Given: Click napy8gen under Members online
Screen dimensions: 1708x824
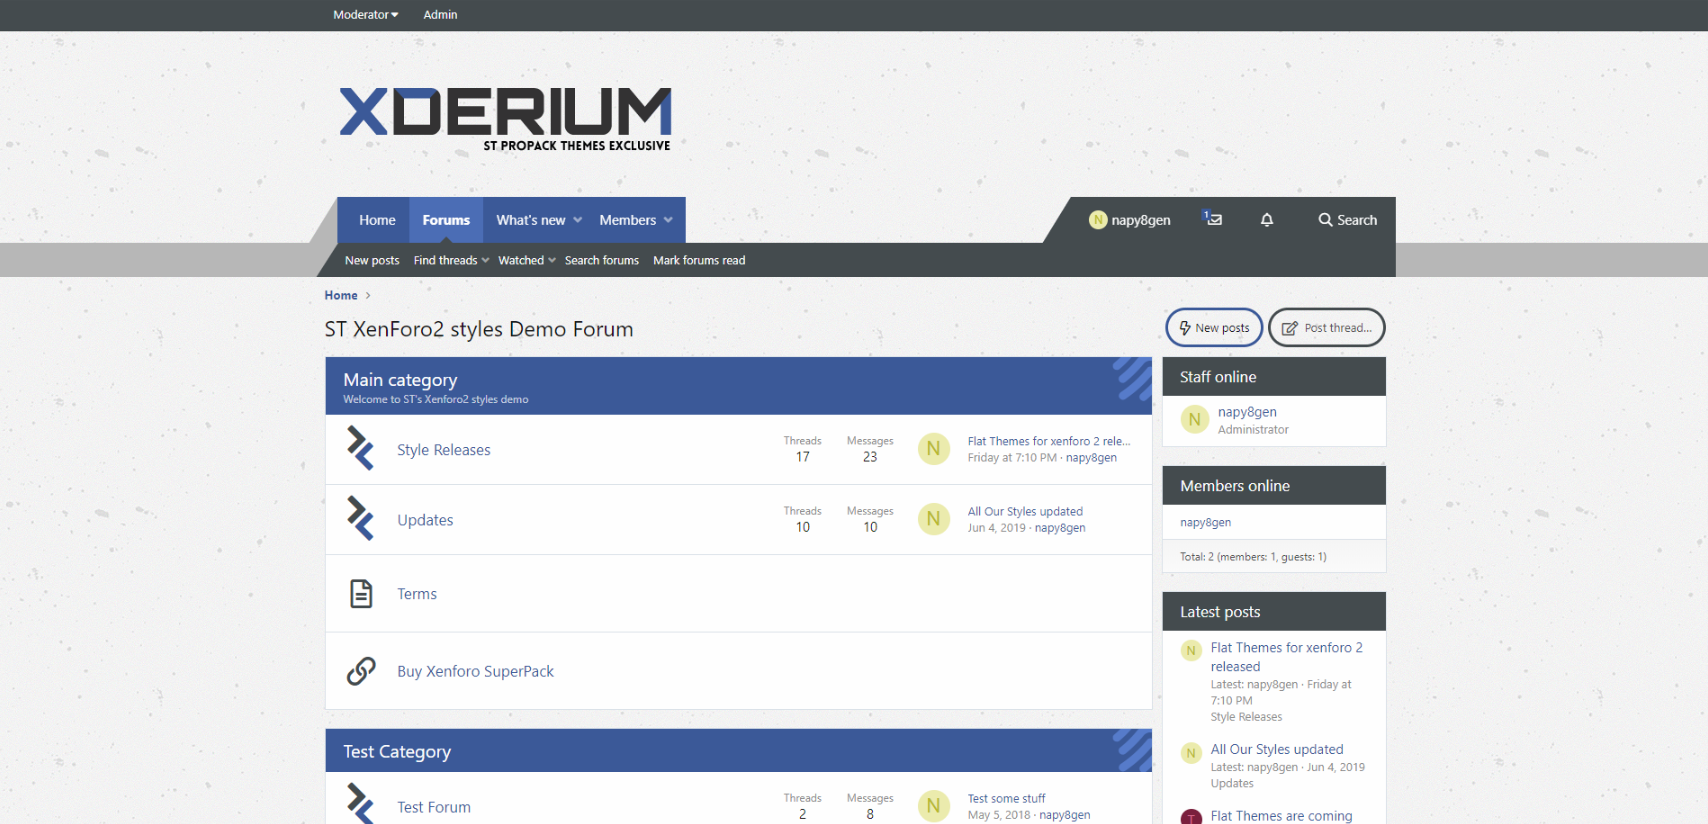Looking at the screenshot, I should pos(1205,522).
